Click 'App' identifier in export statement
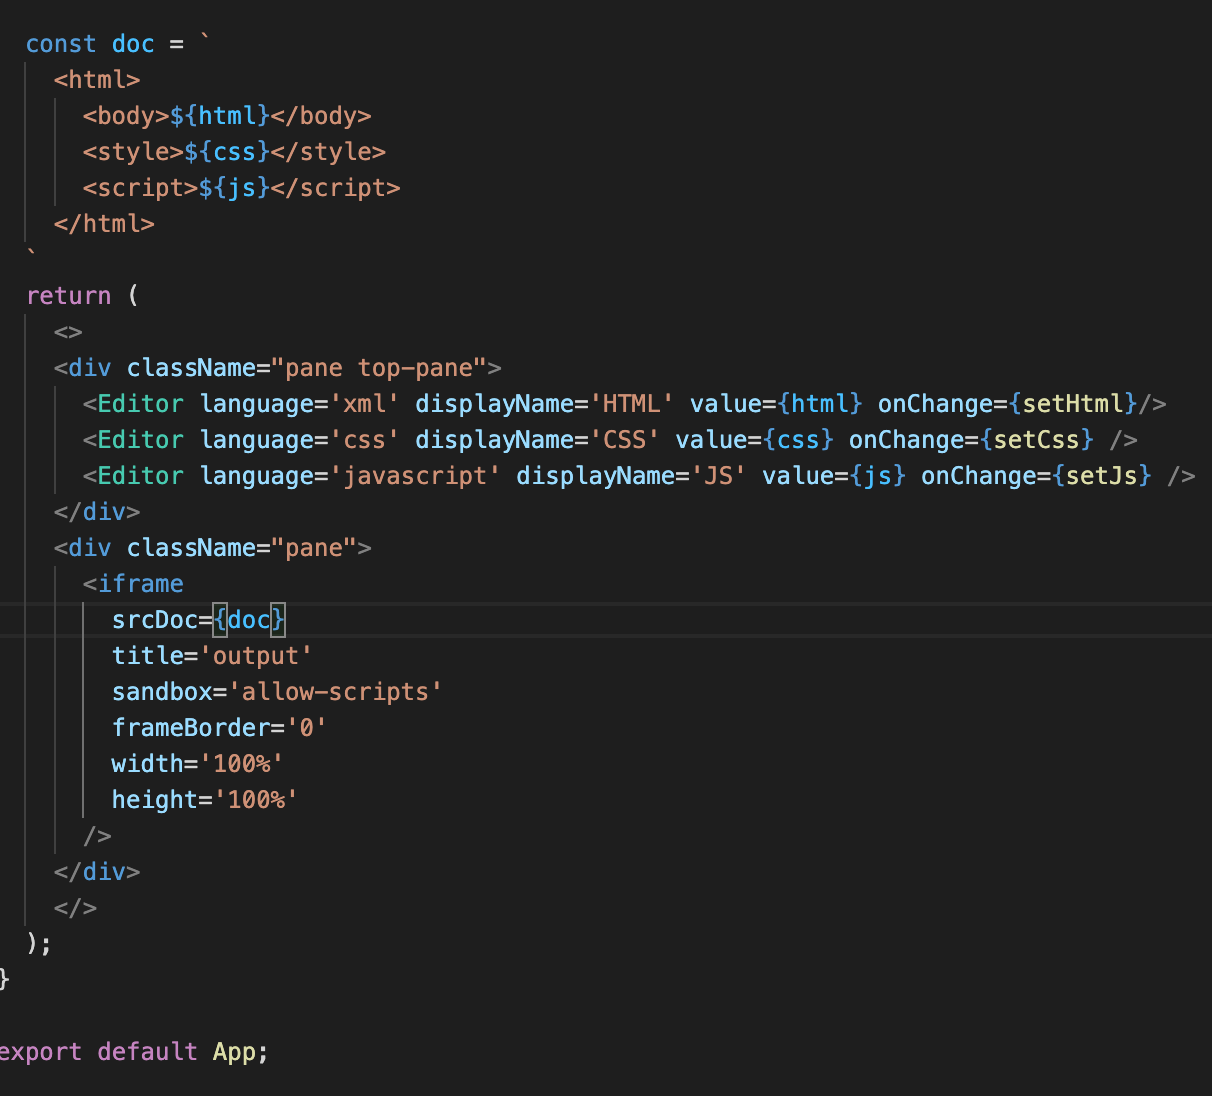This screenshot has width=1212, height=1096. click(x=234, y=1052)
